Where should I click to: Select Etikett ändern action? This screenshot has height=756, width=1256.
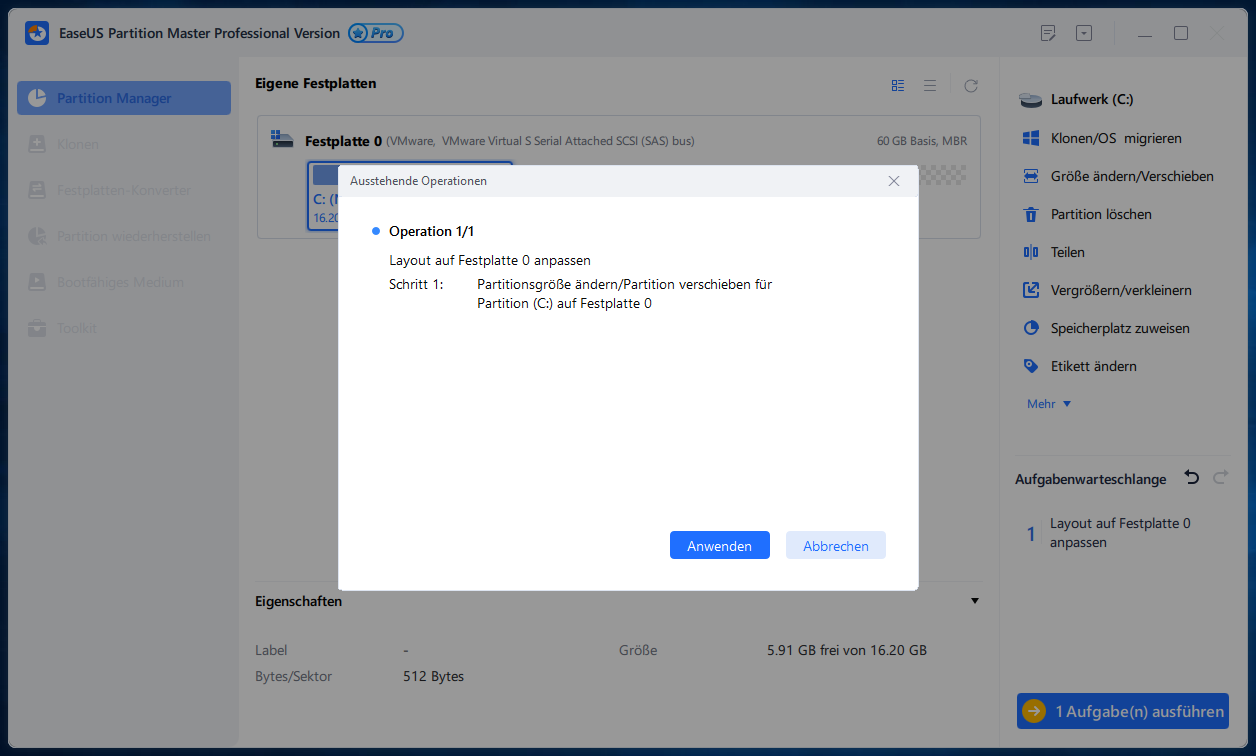[x=1094, y=366]
